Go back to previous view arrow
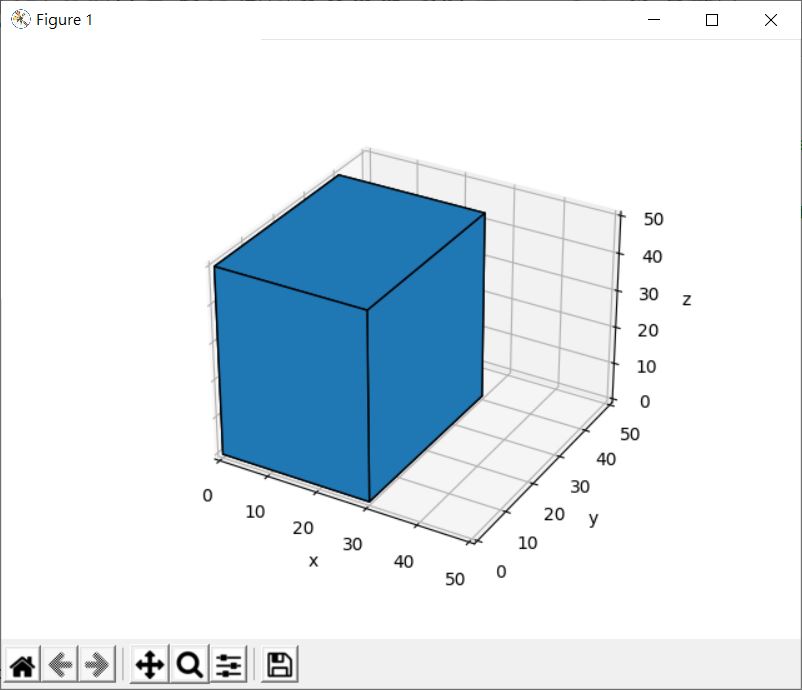The image size is (802, 690). pos(60,665)
